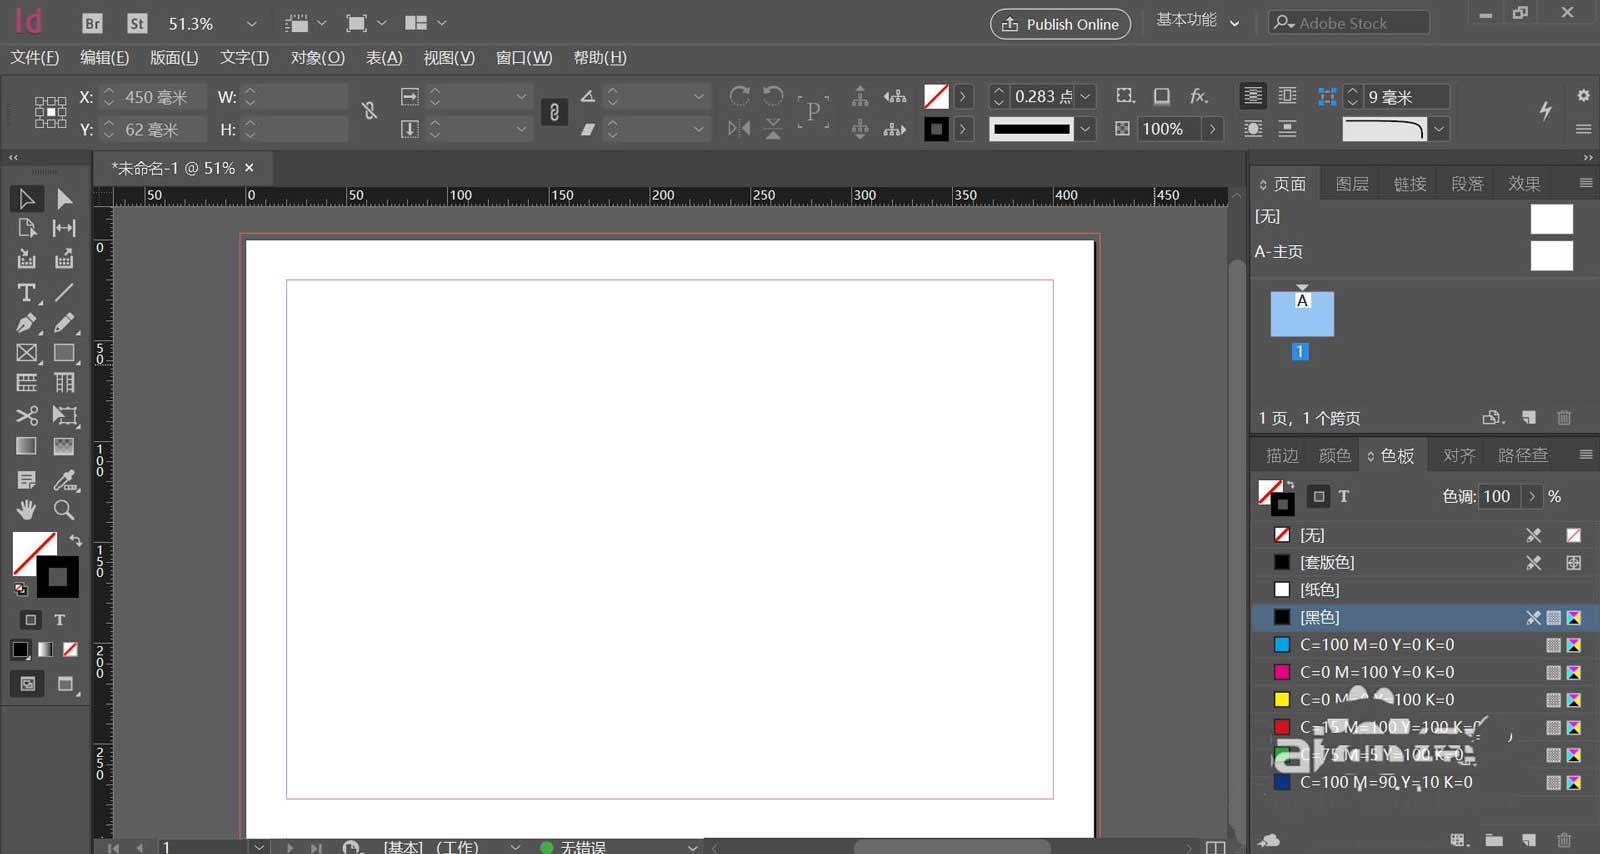
Task: Select the Eyedropper tool
Action: coord(64,480)
